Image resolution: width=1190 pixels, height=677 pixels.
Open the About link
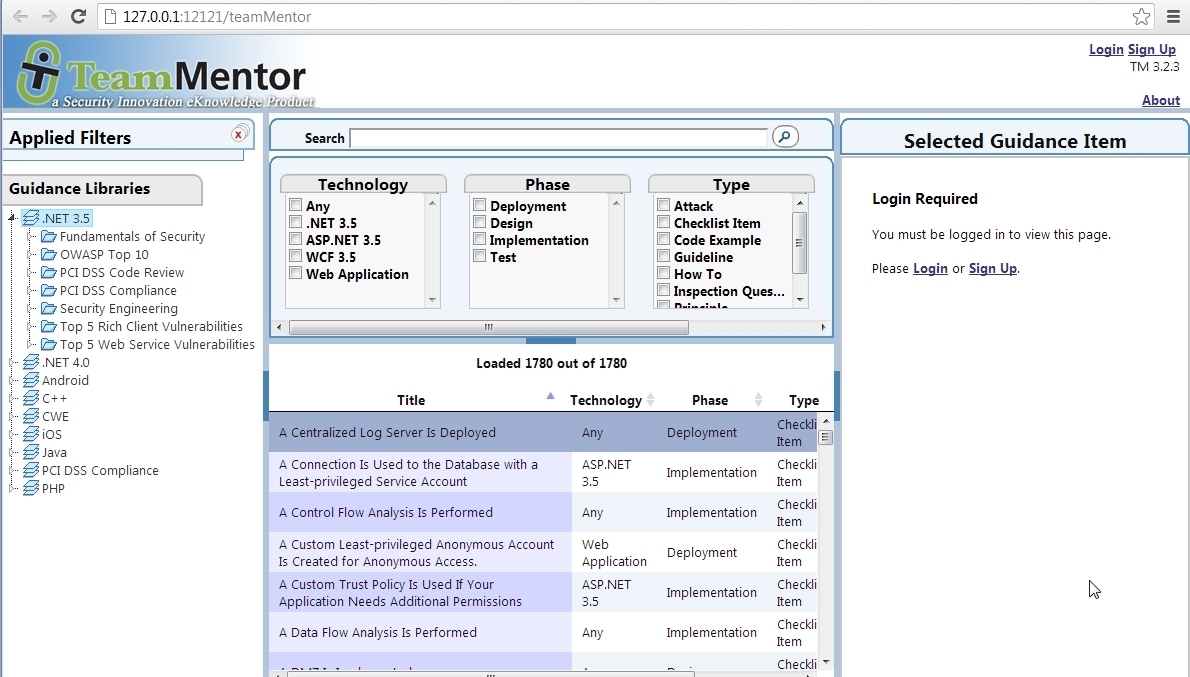[1160, 100]
